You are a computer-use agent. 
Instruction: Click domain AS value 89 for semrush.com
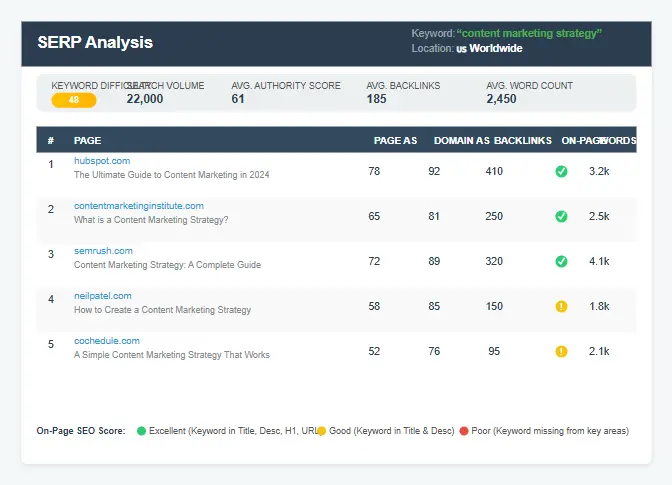(x=434, y=261)
